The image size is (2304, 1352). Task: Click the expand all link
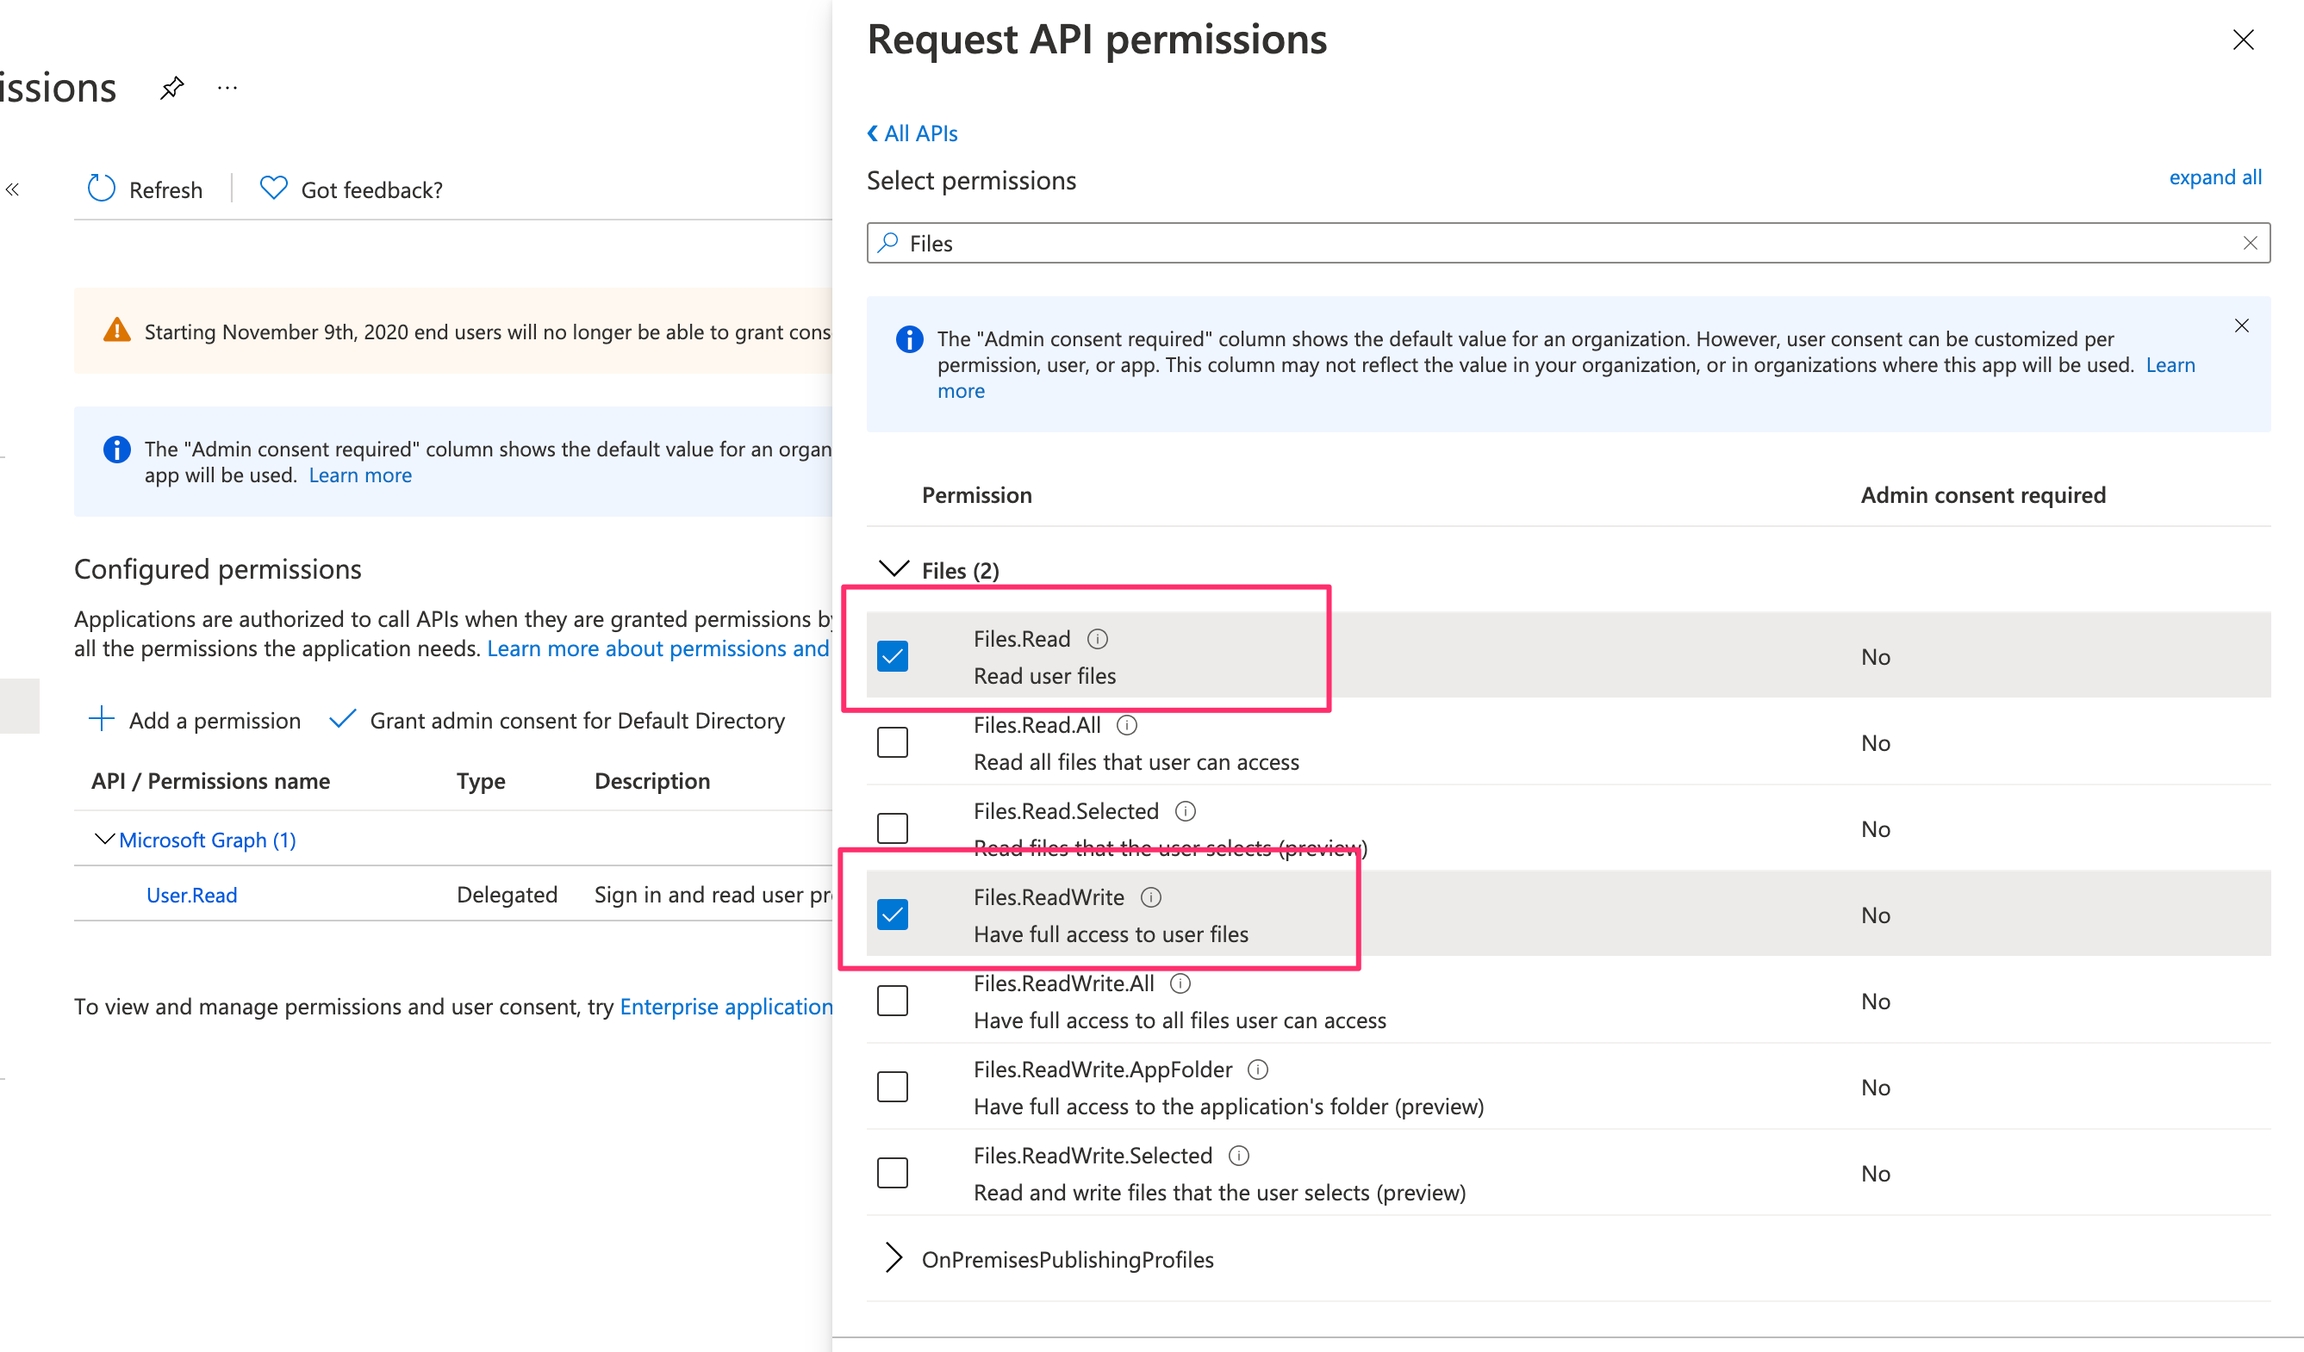coord(2214,177)
